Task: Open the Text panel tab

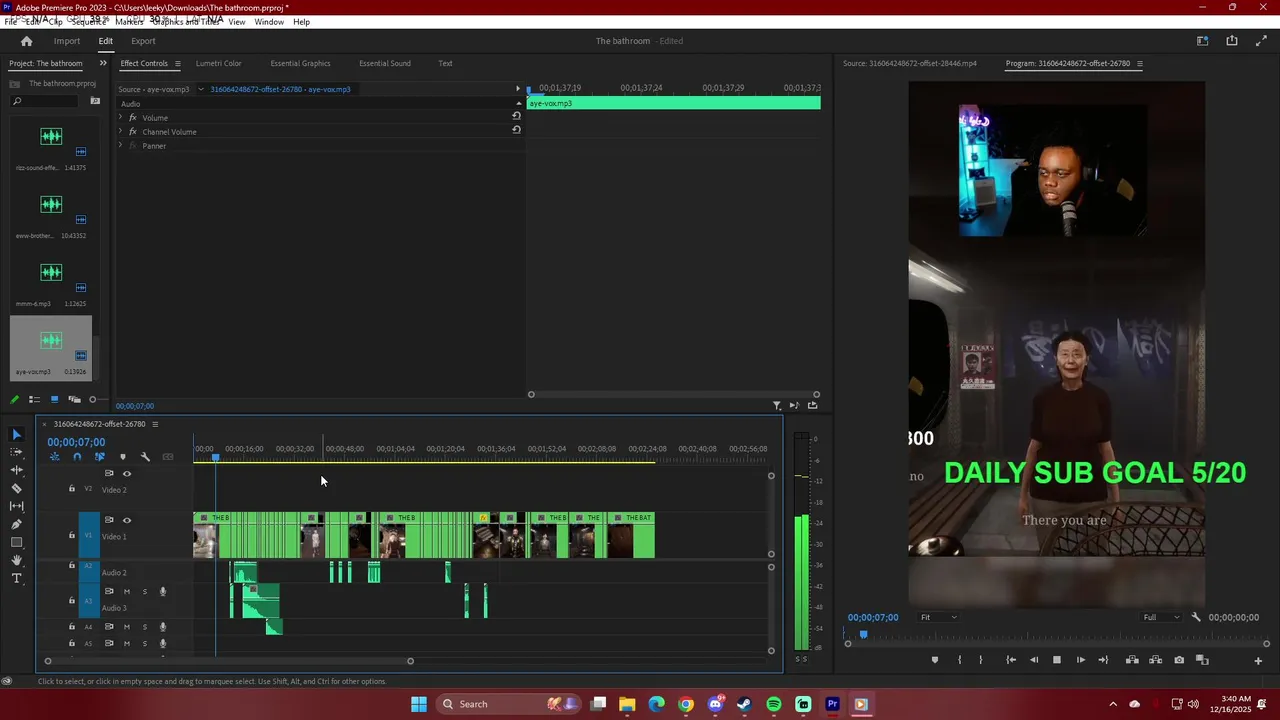Action: coord(445,63)
